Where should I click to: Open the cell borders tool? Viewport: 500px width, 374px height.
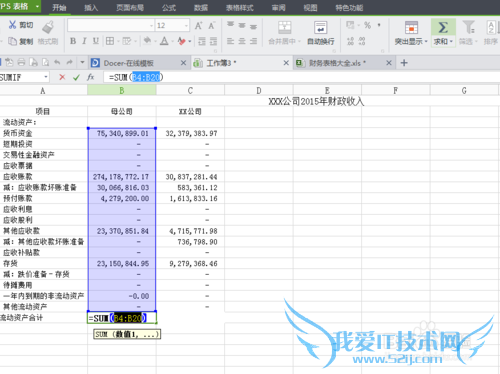pyautogui.click(x=110, y=41)
